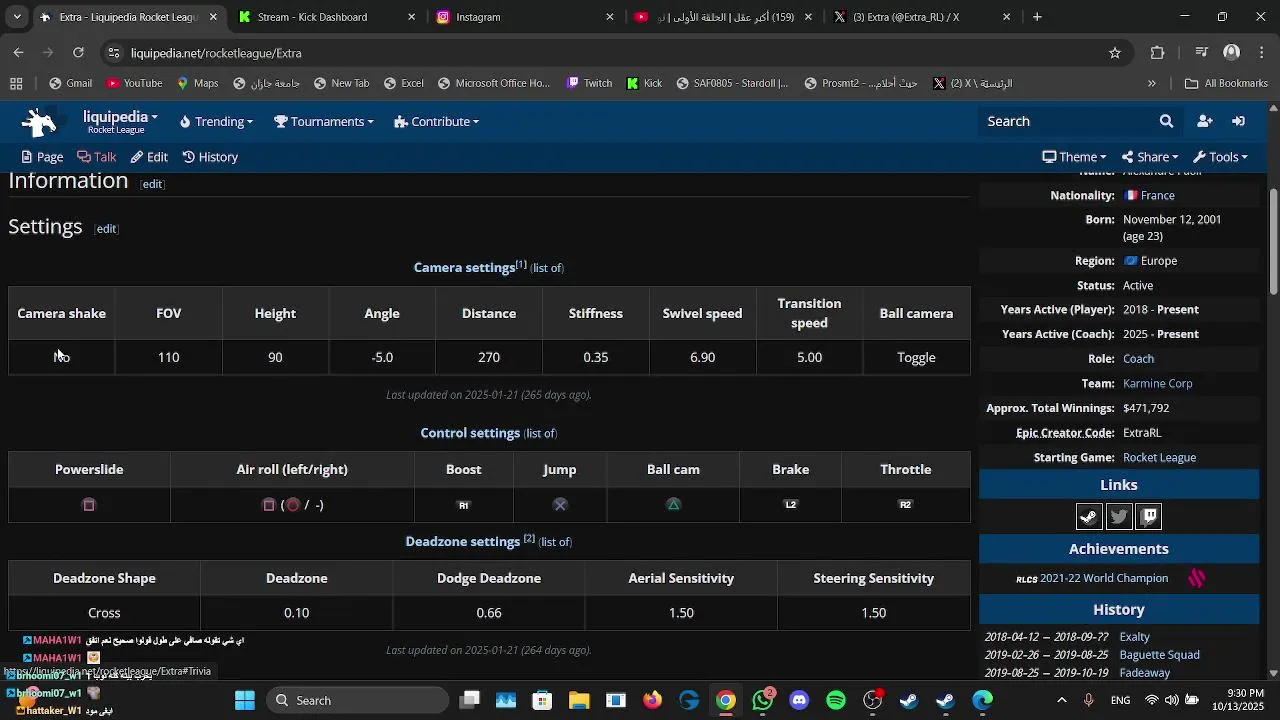1280x720 pixels.
Task: Show more bookmarks via the chevron overflow
Action: click(1152, 84)
